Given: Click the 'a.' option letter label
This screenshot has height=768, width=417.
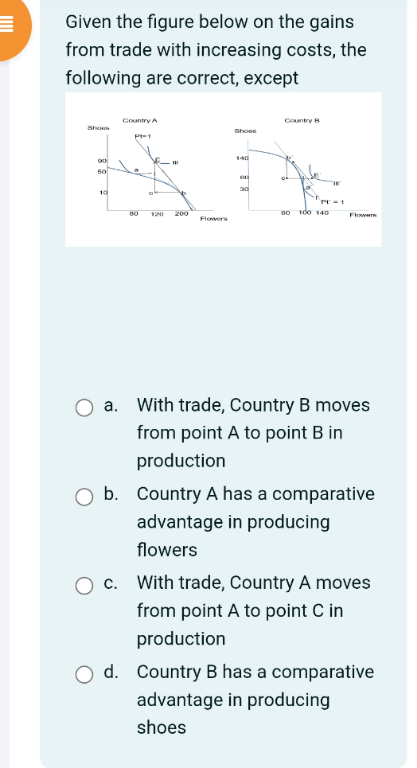Looking at the screenshot, I should [x=111, y=406].
